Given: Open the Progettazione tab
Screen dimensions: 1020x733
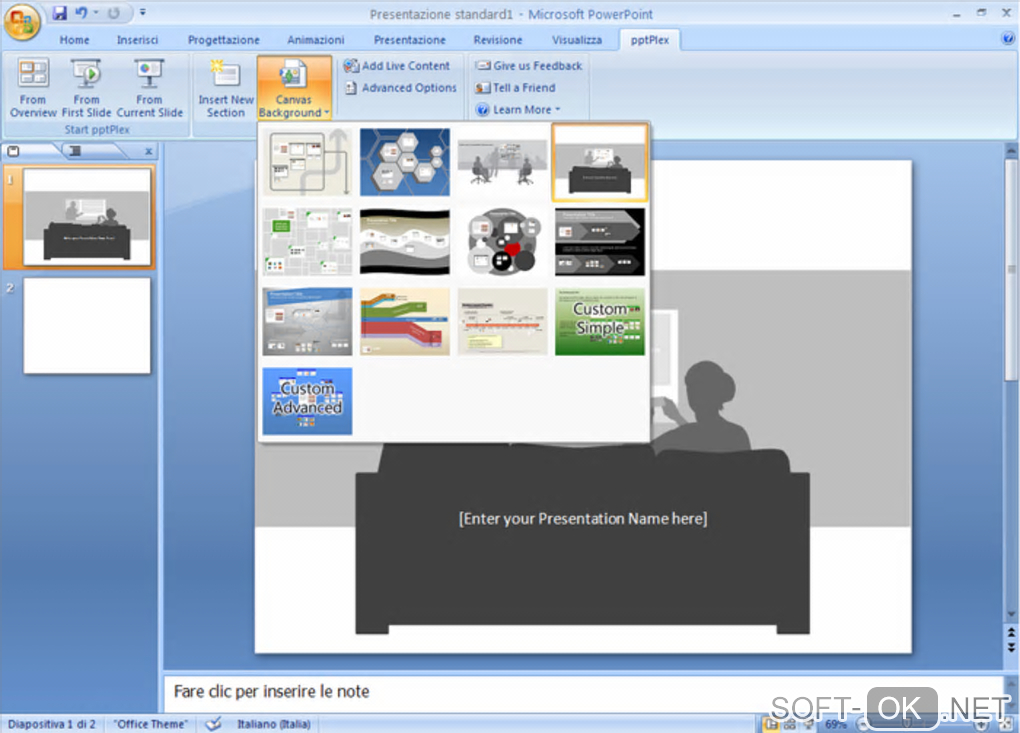Looking at the screenshot, I should (x=223, y=40).
